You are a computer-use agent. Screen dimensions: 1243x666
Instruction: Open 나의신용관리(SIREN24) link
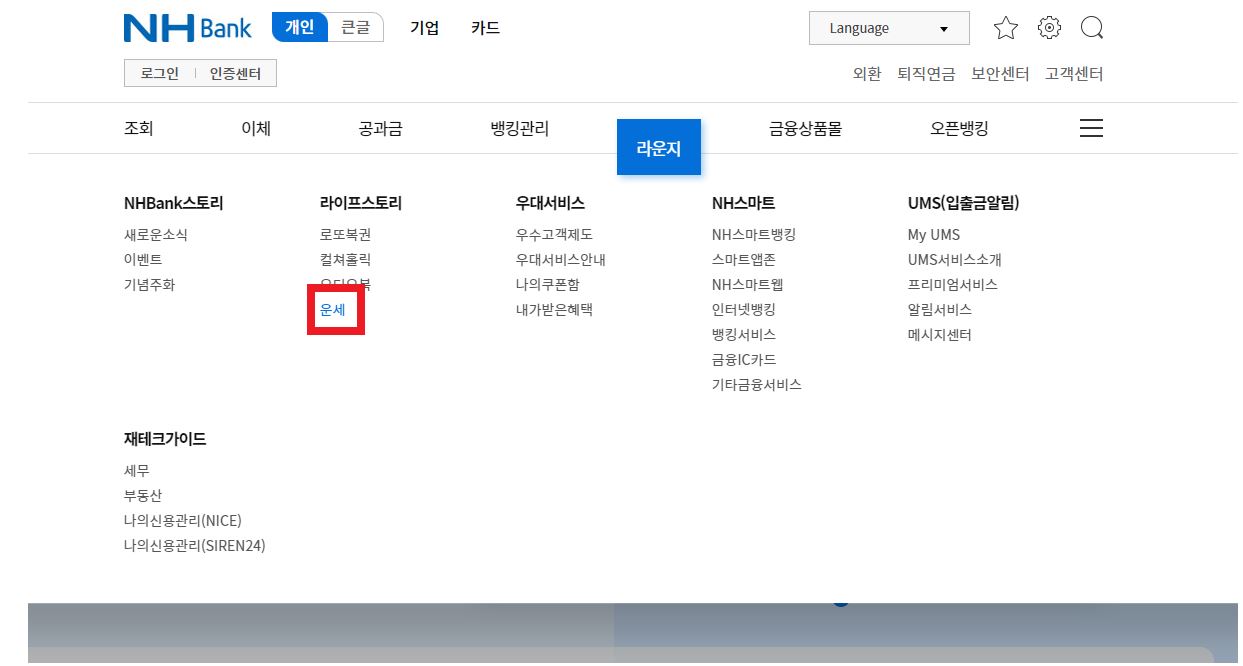(195, 546)
